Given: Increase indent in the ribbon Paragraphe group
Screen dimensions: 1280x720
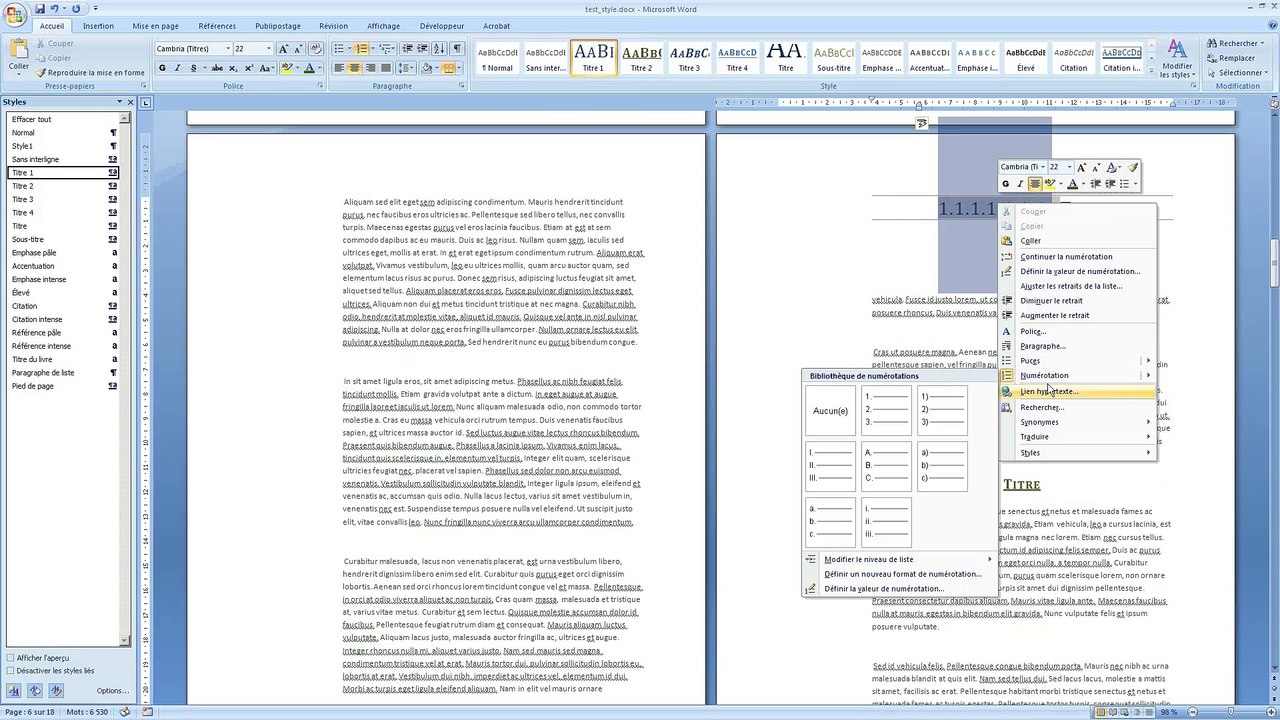Looking at the screenshot, I should point(422,49).
